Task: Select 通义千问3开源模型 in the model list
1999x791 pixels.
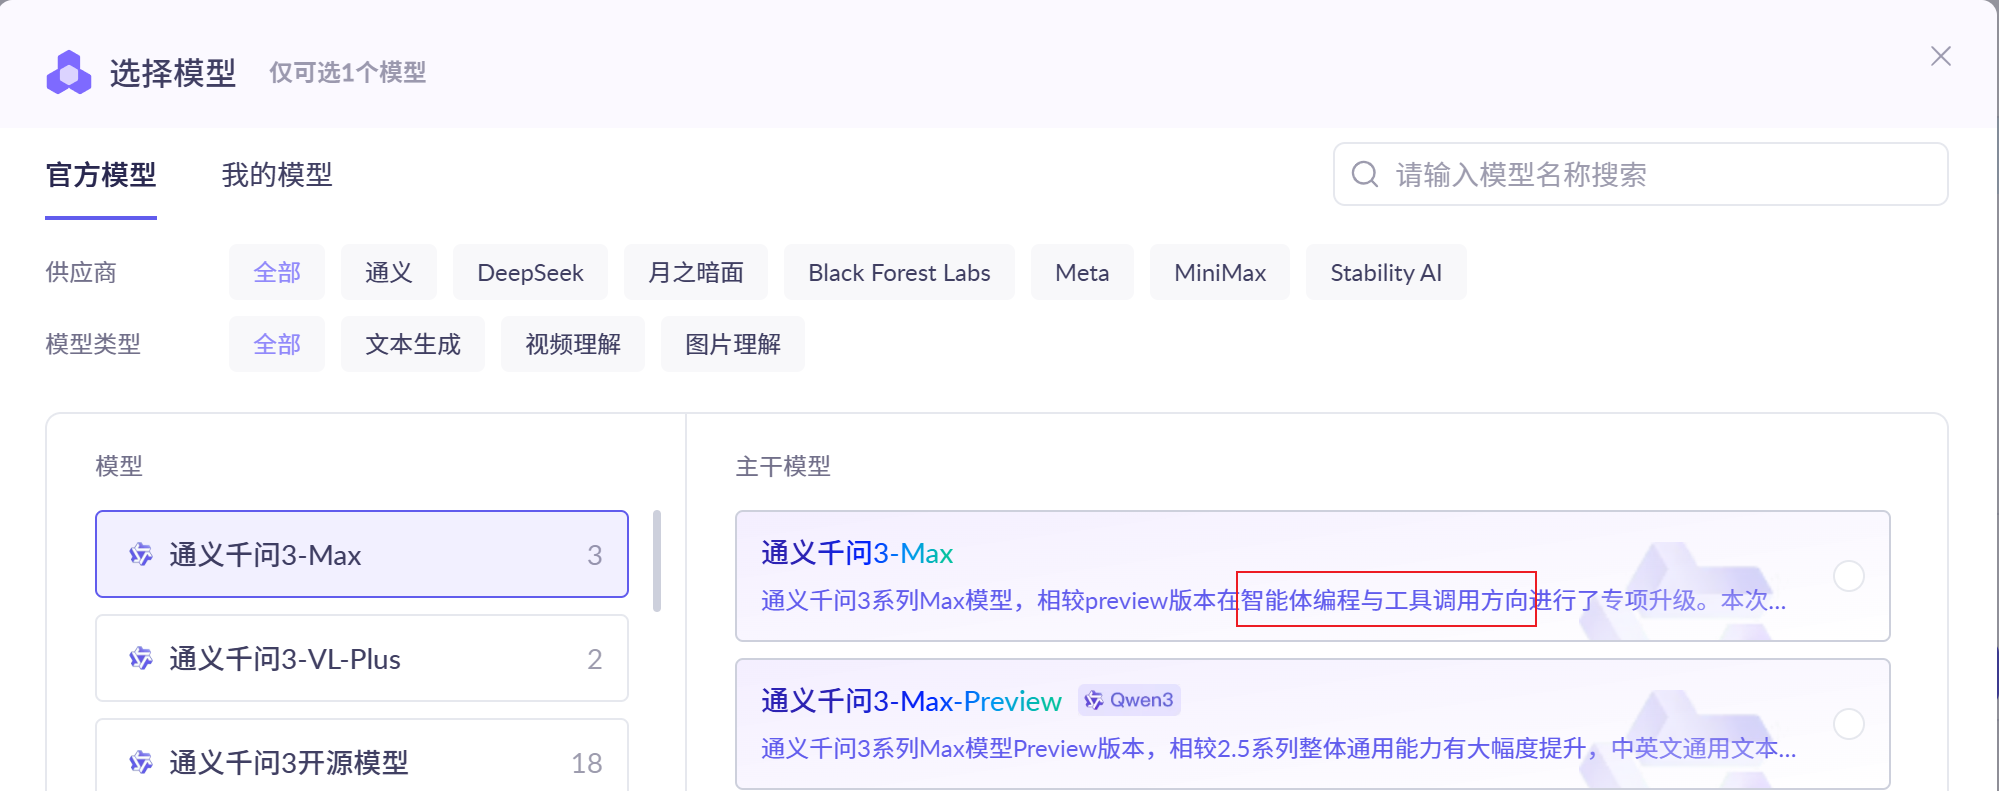Action: click(x=362, y=755)
